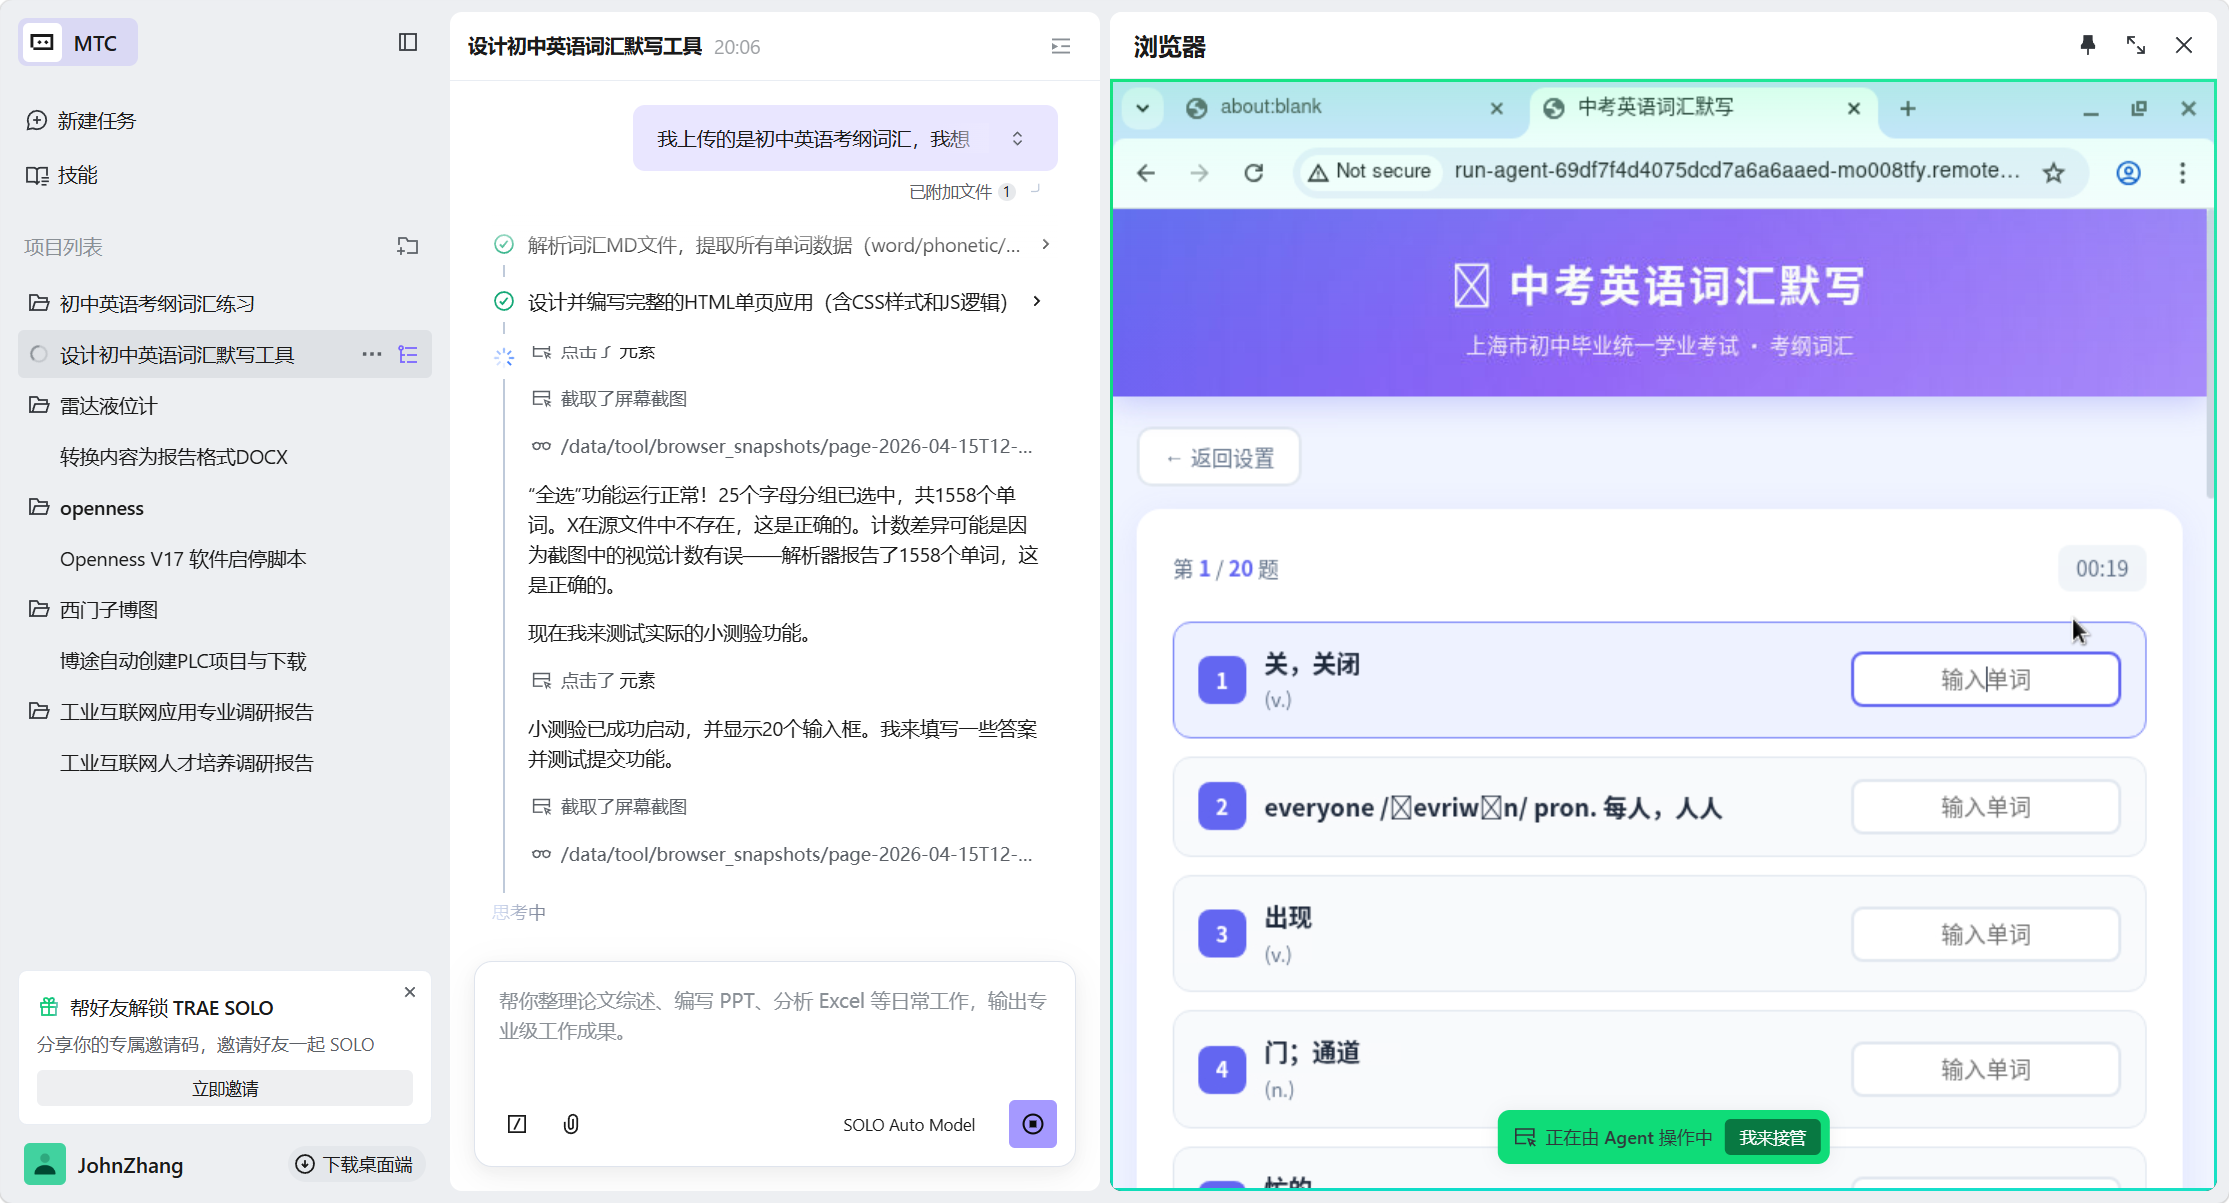
Task: Dismiss the TRAE SOLO invite card
Action: tap(410, 992)
